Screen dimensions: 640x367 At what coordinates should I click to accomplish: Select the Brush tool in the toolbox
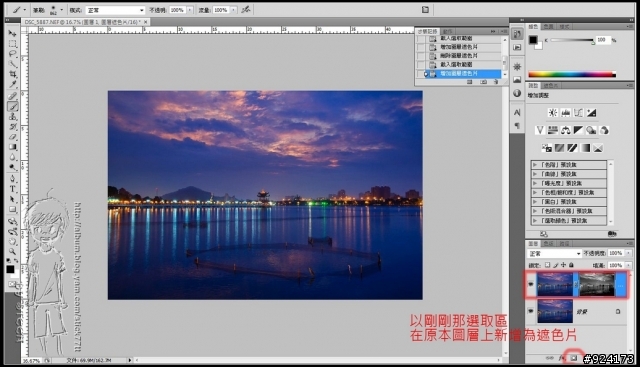[12, 107]
